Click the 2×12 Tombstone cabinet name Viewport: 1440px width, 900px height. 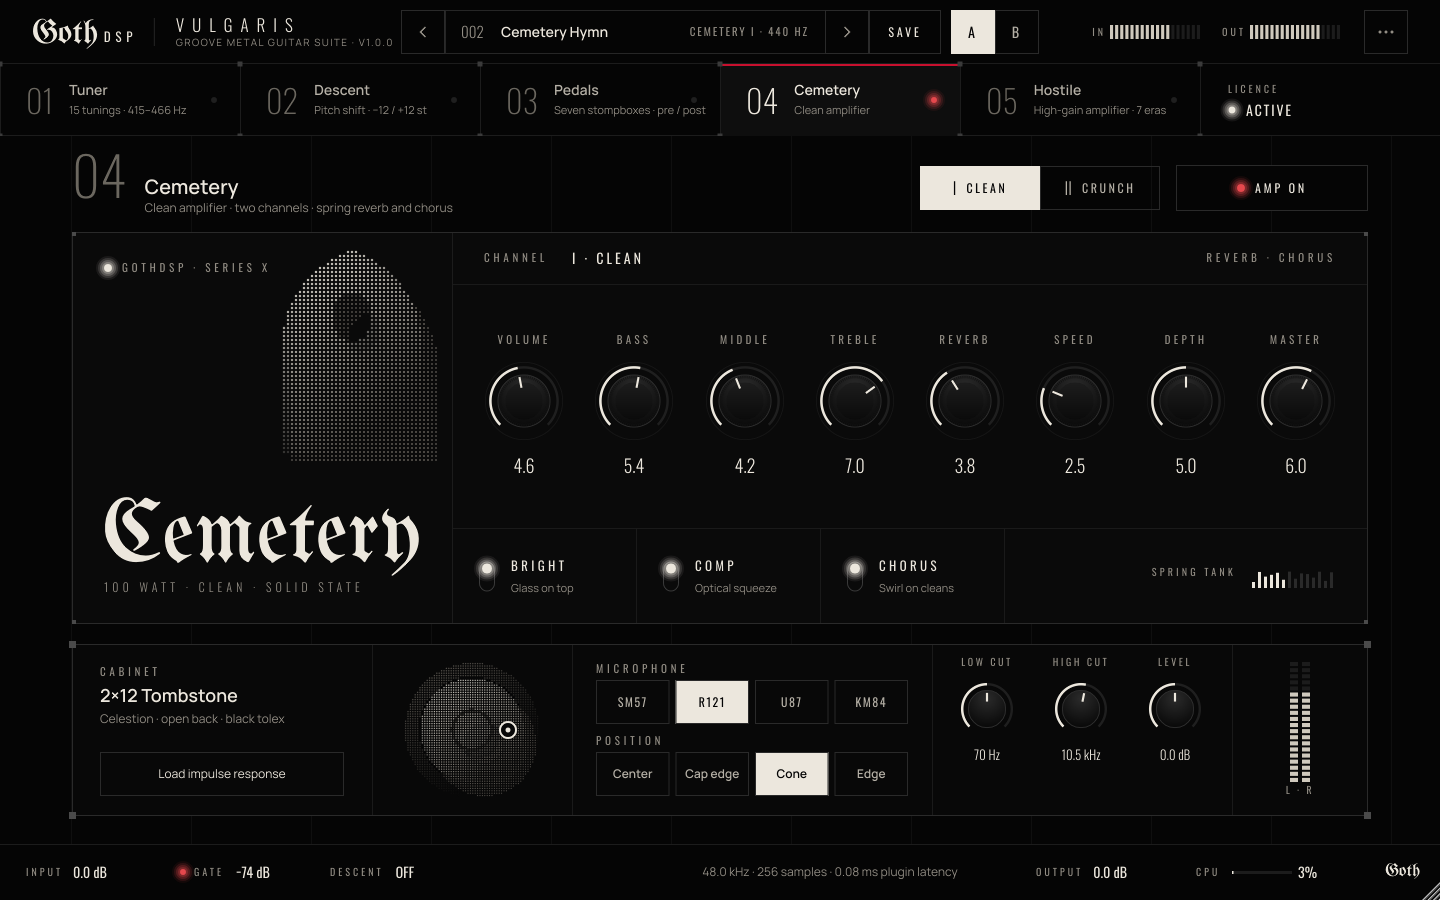pos(169,695)
